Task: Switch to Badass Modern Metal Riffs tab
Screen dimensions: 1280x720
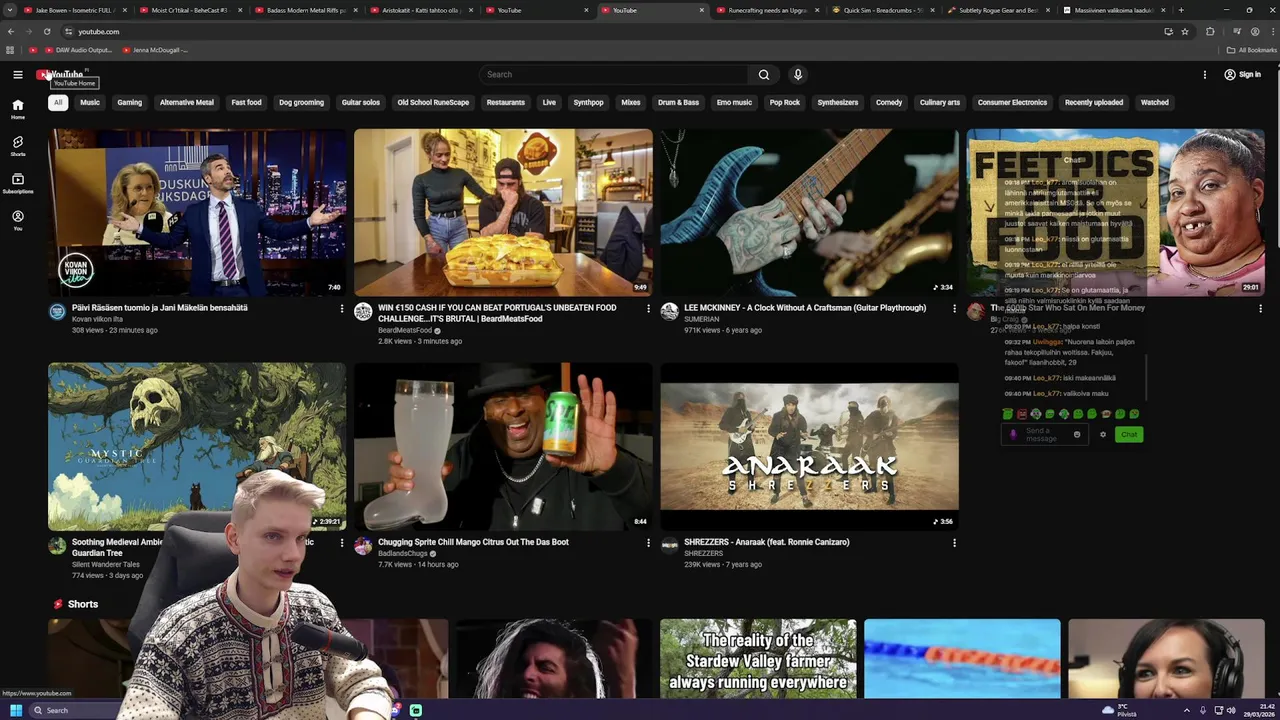Action: pos(304,10)
